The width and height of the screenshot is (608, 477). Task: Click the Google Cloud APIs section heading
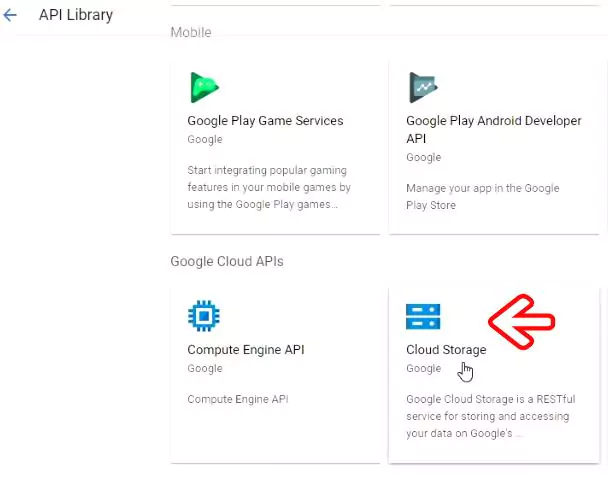point(226,261)
